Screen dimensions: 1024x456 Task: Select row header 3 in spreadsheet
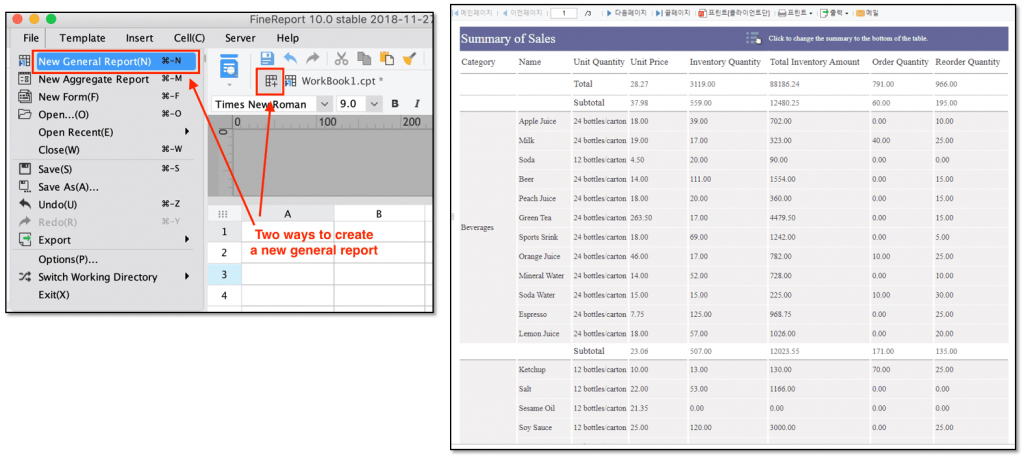[x=224, y=274]
